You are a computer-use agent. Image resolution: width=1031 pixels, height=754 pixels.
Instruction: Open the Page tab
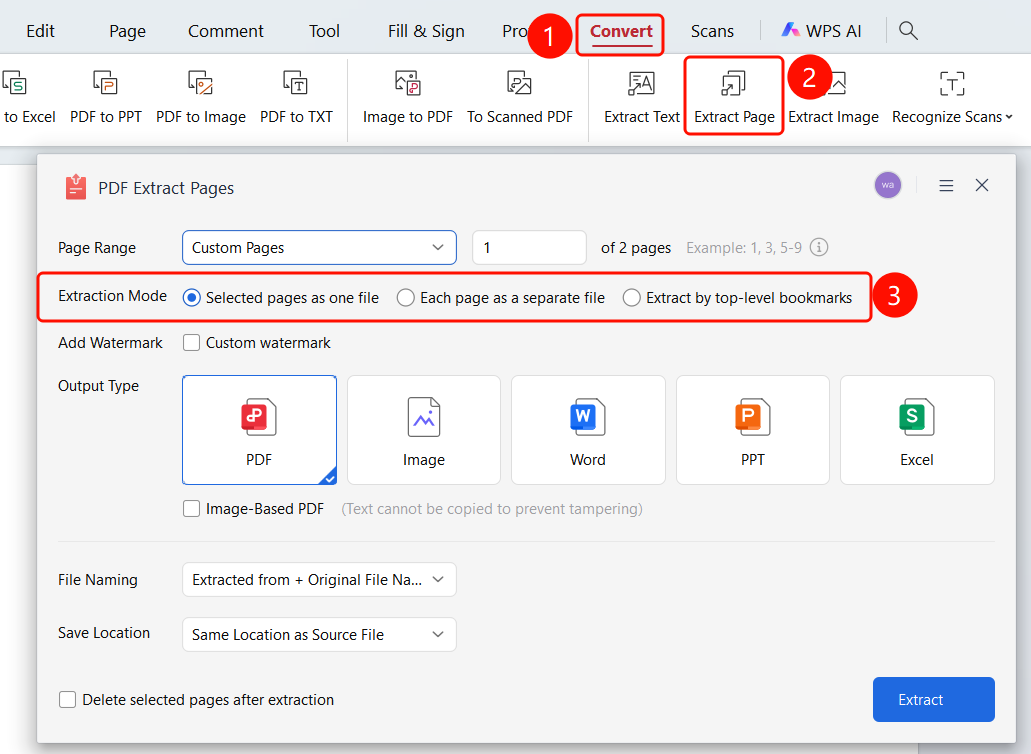tap(128, 31)
